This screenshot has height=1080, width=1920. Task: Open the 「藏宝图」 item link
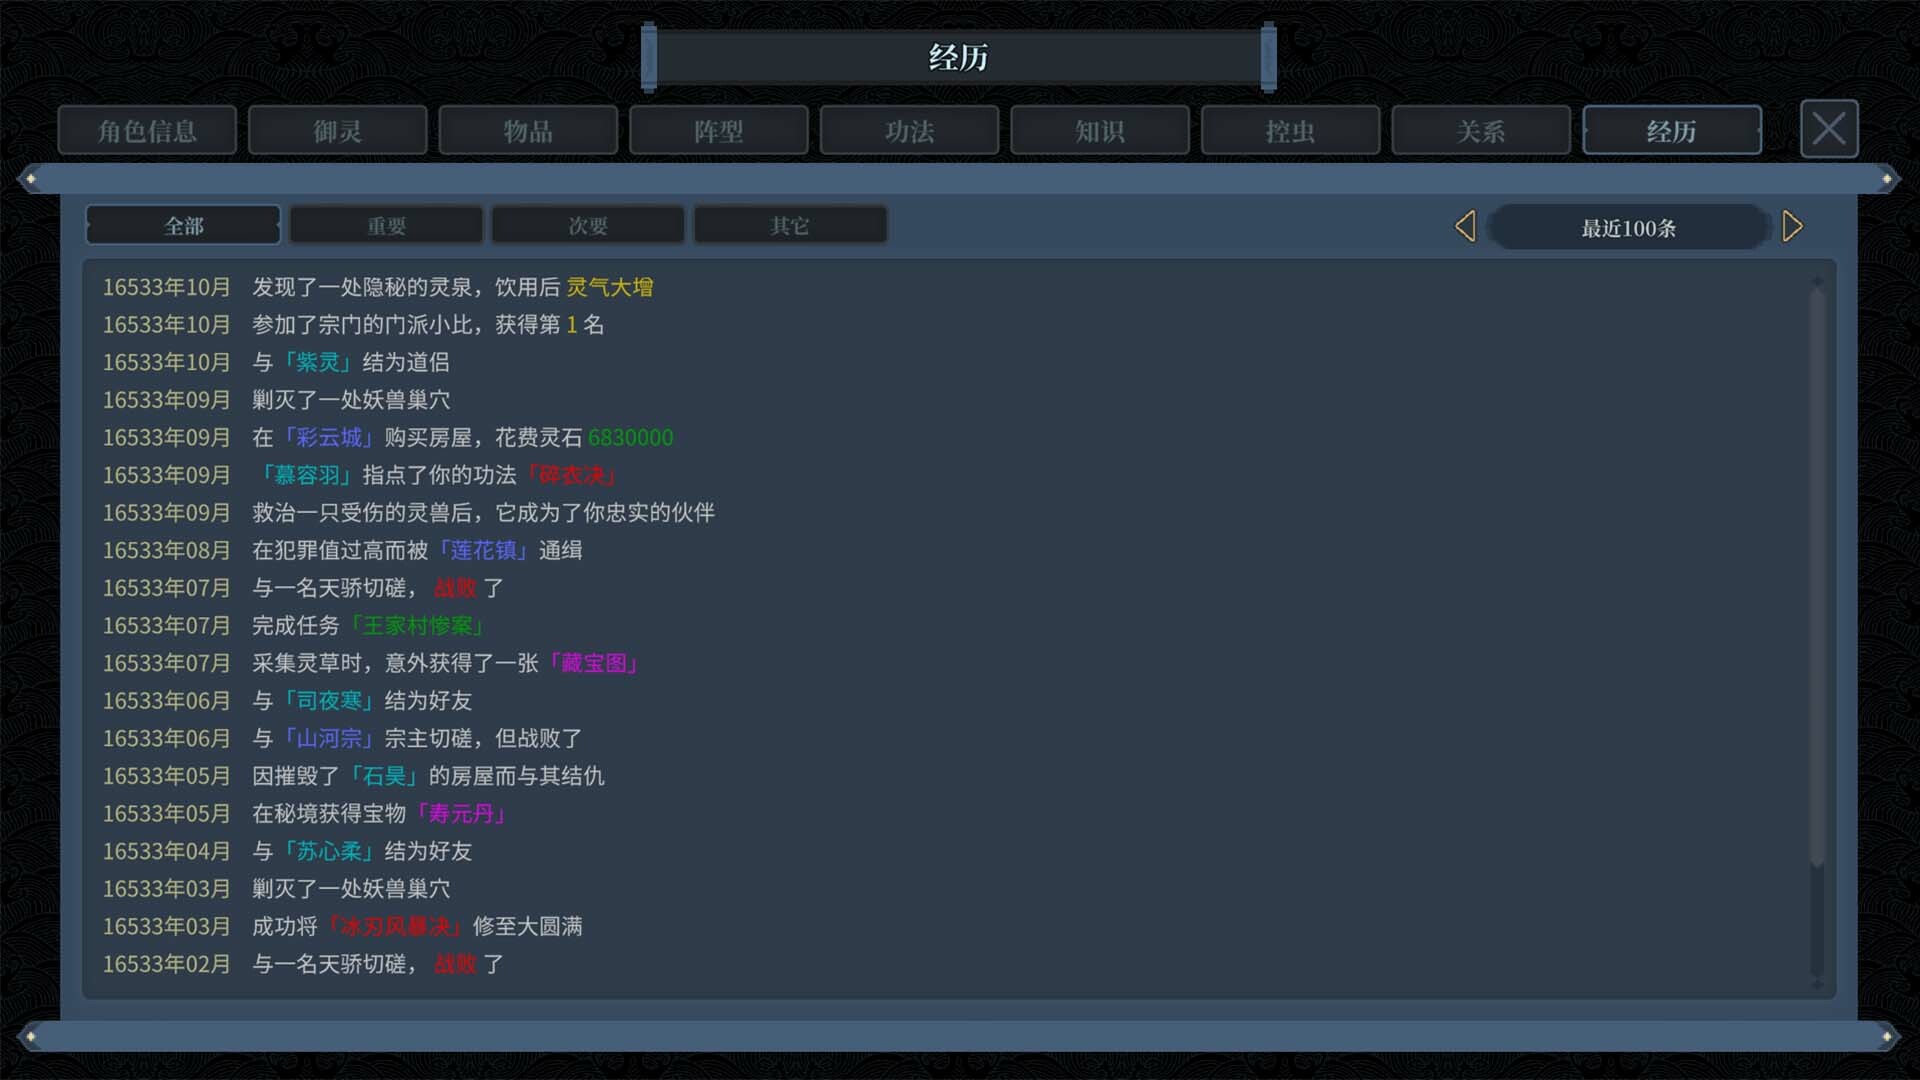[x=593, y=663]
